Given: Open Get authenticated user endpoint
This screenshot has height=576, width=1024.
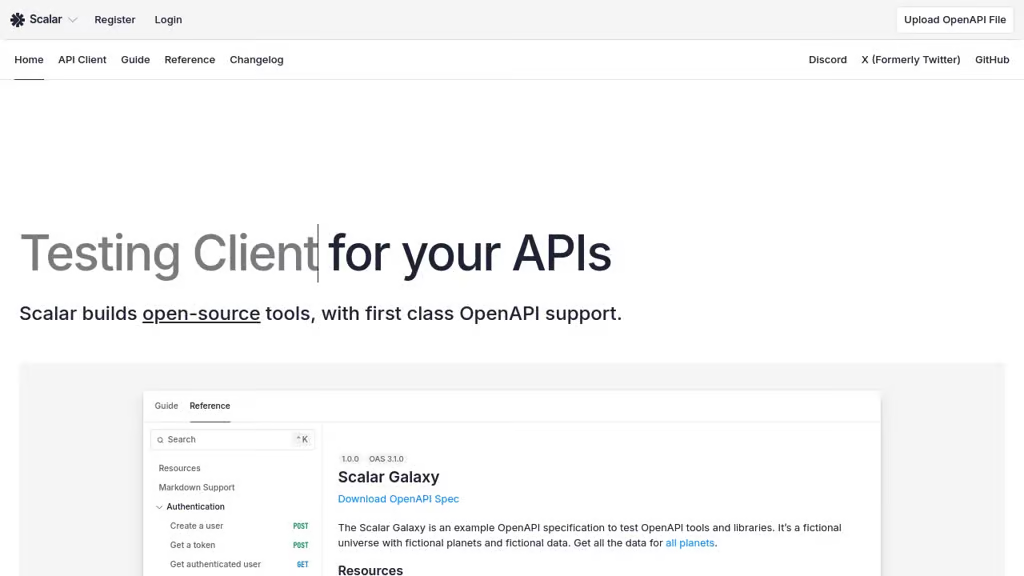Looking at the screenshot, I should coord(216,564).
